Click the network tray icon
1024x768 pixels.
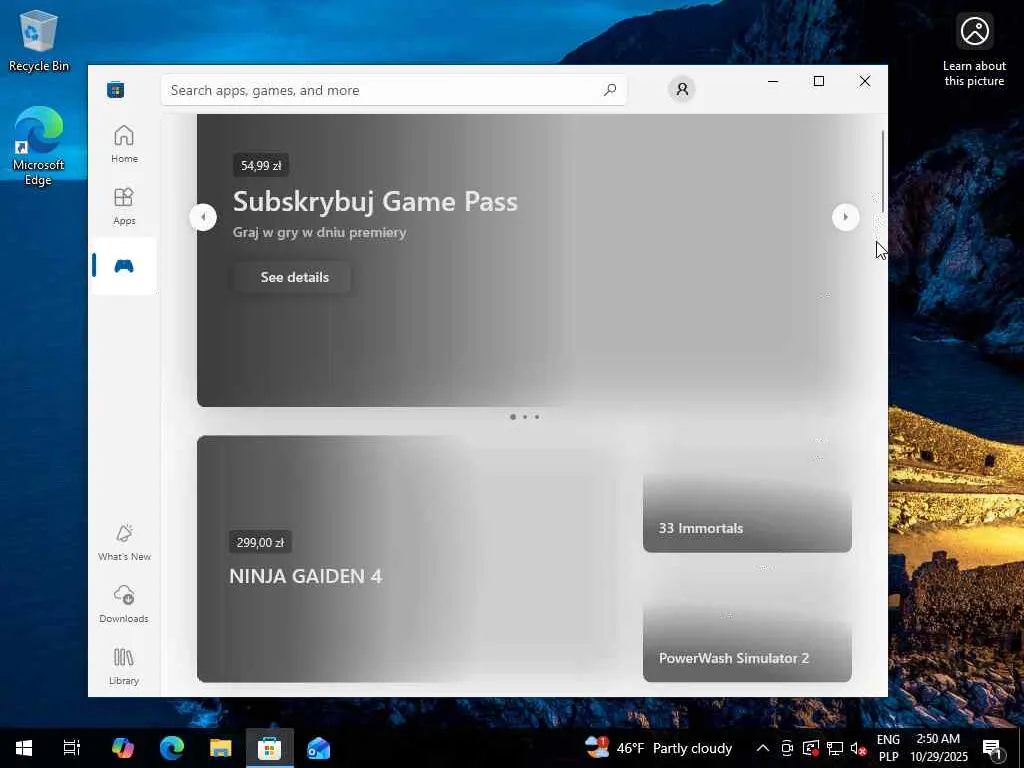pos(835,748)
